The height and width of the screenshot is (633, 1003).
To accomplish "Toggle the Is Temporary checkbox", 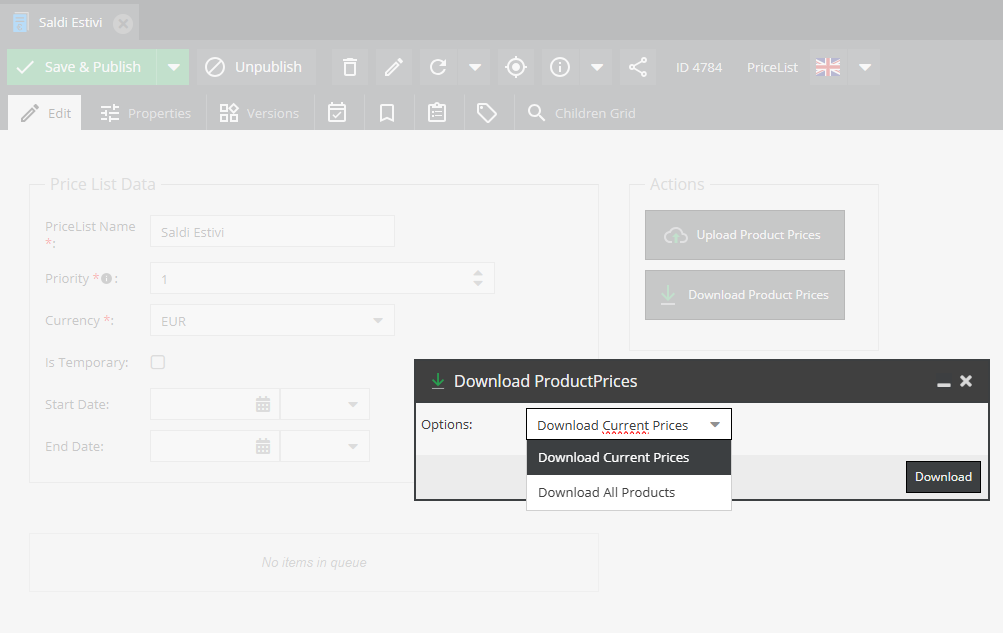I will click(158, 362).
